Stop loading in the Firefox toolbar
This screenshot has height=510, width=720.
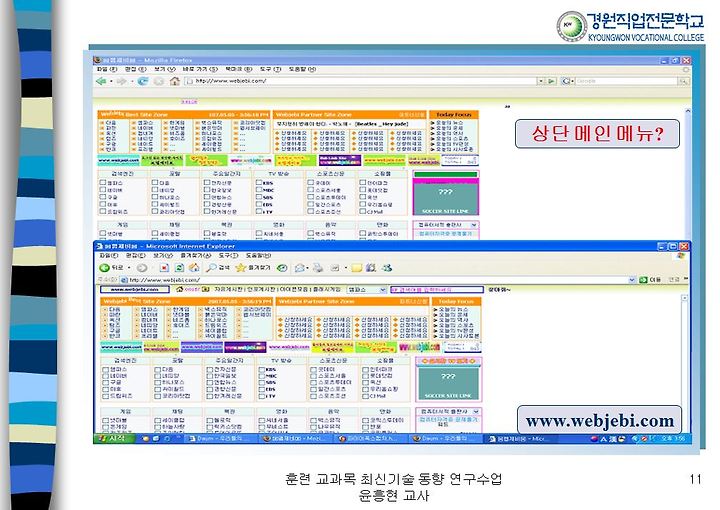(x=159, y=81)
